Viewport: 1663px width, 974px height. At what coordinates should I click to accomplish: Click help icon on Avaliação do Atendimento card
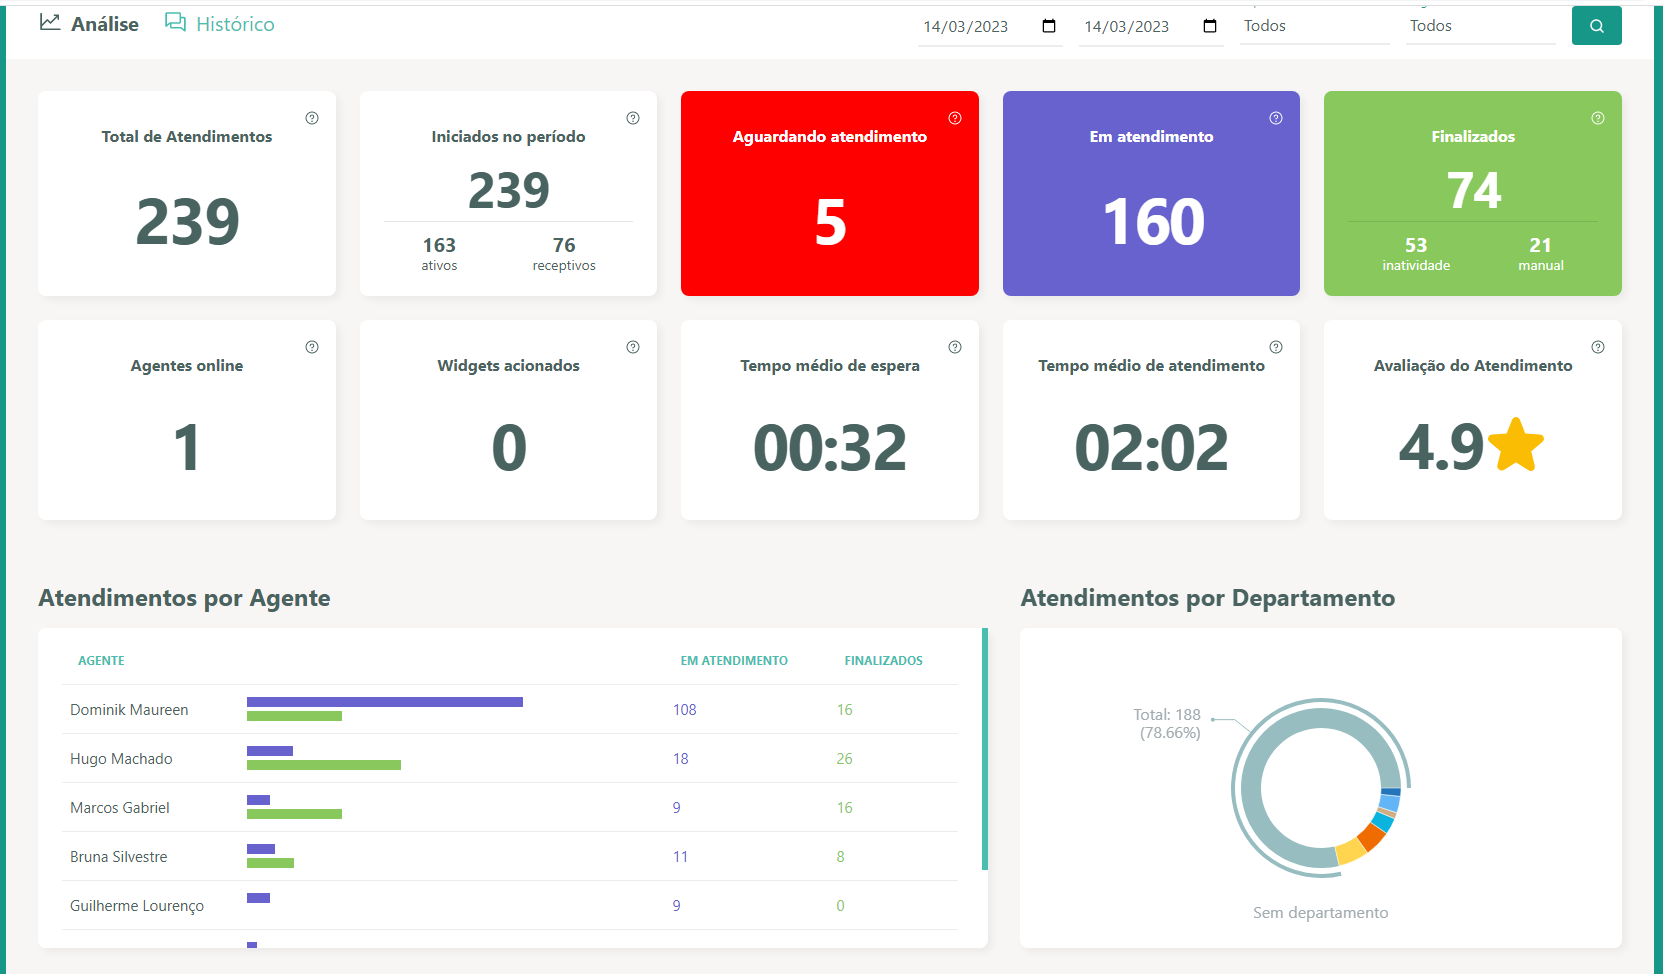1598,347
